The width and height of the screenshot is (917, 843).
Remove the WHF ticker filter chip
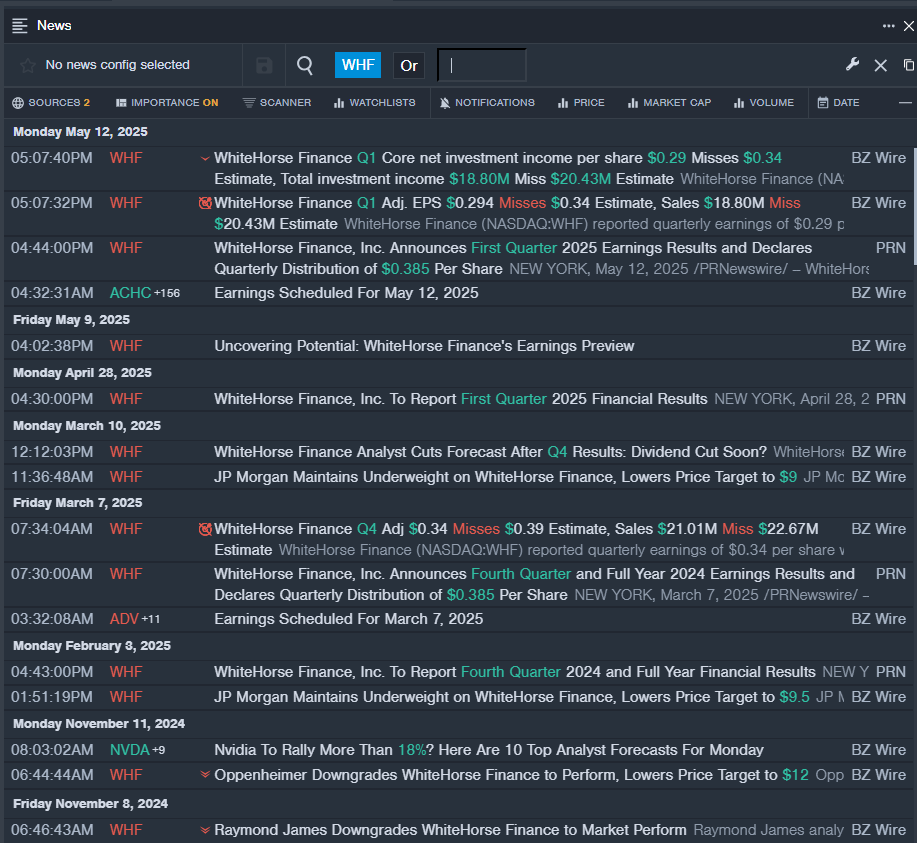358,65
